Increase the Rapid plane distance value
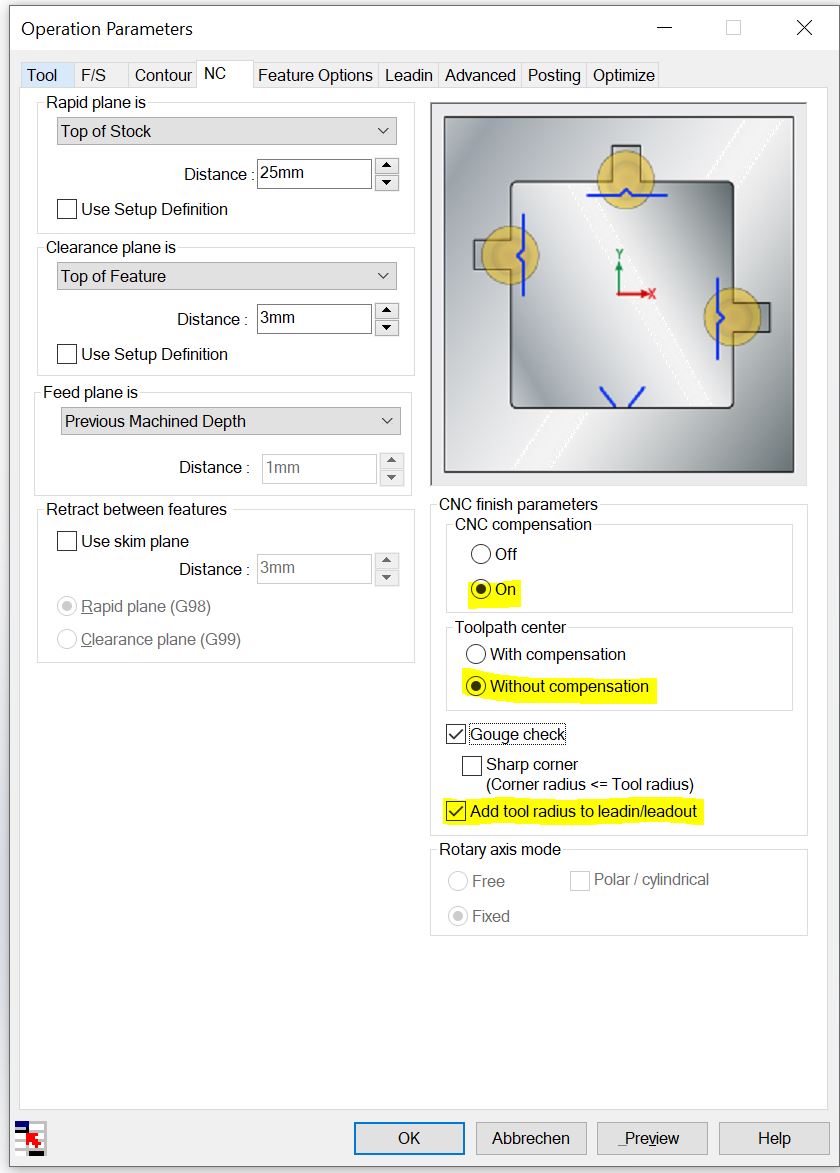 (x=387, y=166)
